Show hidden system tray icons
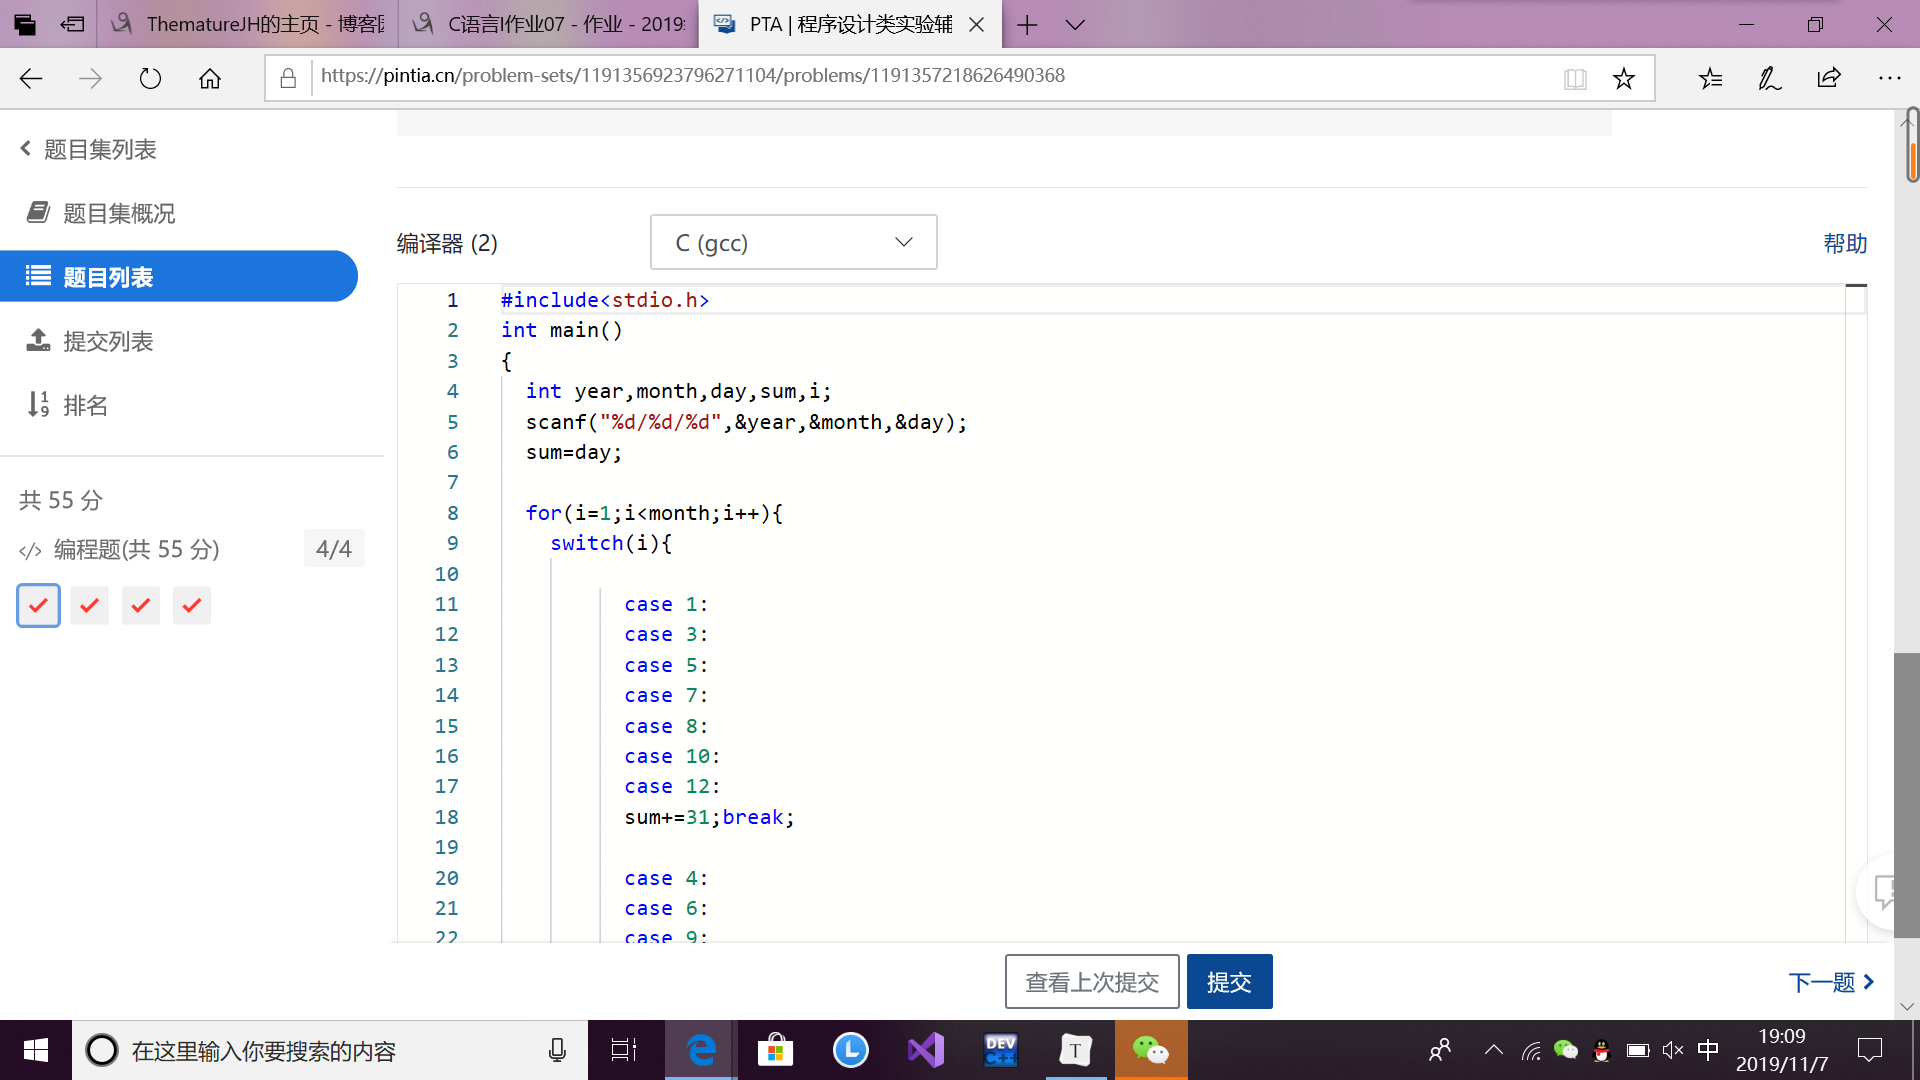This screenshot has width=1920, height=1080. click(1493, 1050)
